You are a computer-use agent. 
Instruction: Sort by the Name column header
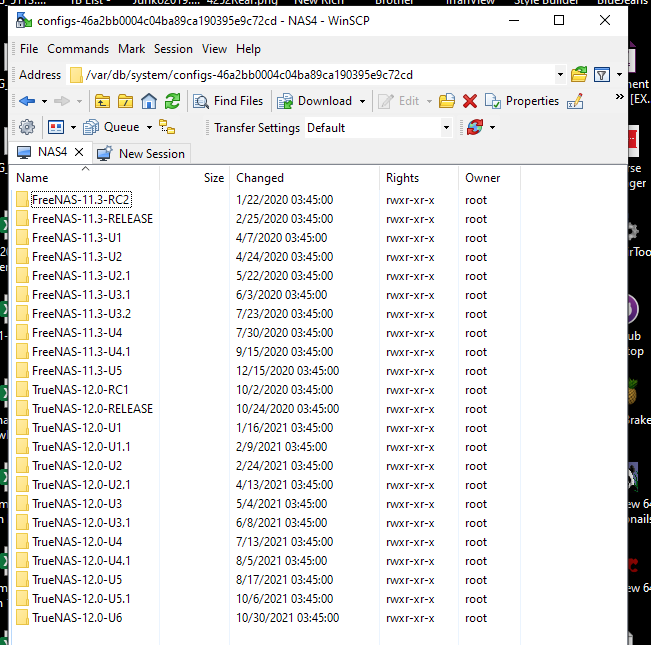(85, 178)
